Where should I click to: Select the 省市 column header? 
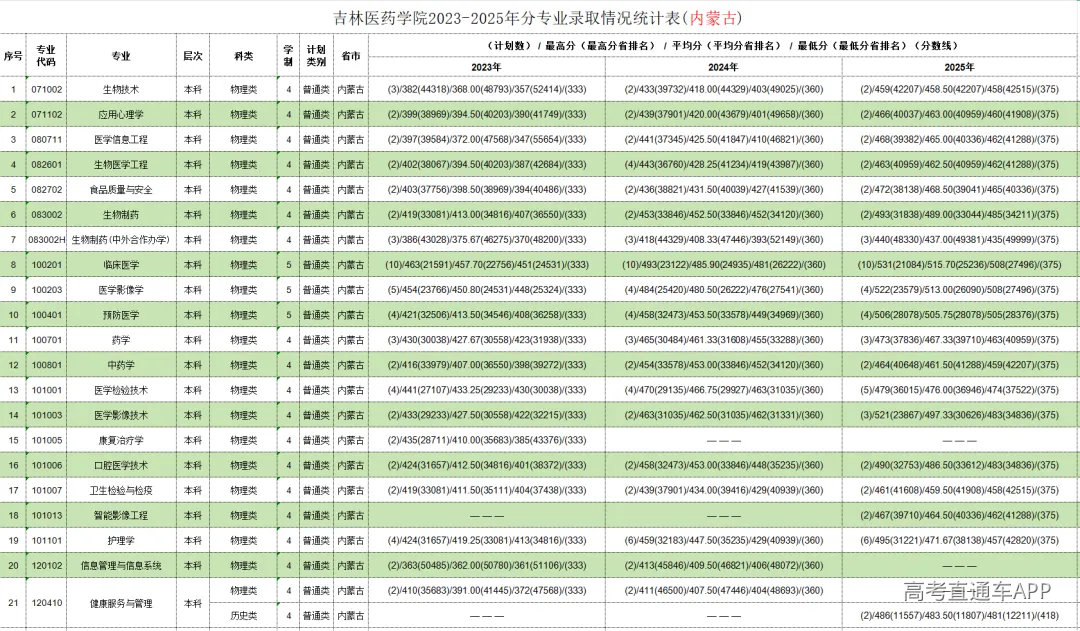[x=351, y=56]
